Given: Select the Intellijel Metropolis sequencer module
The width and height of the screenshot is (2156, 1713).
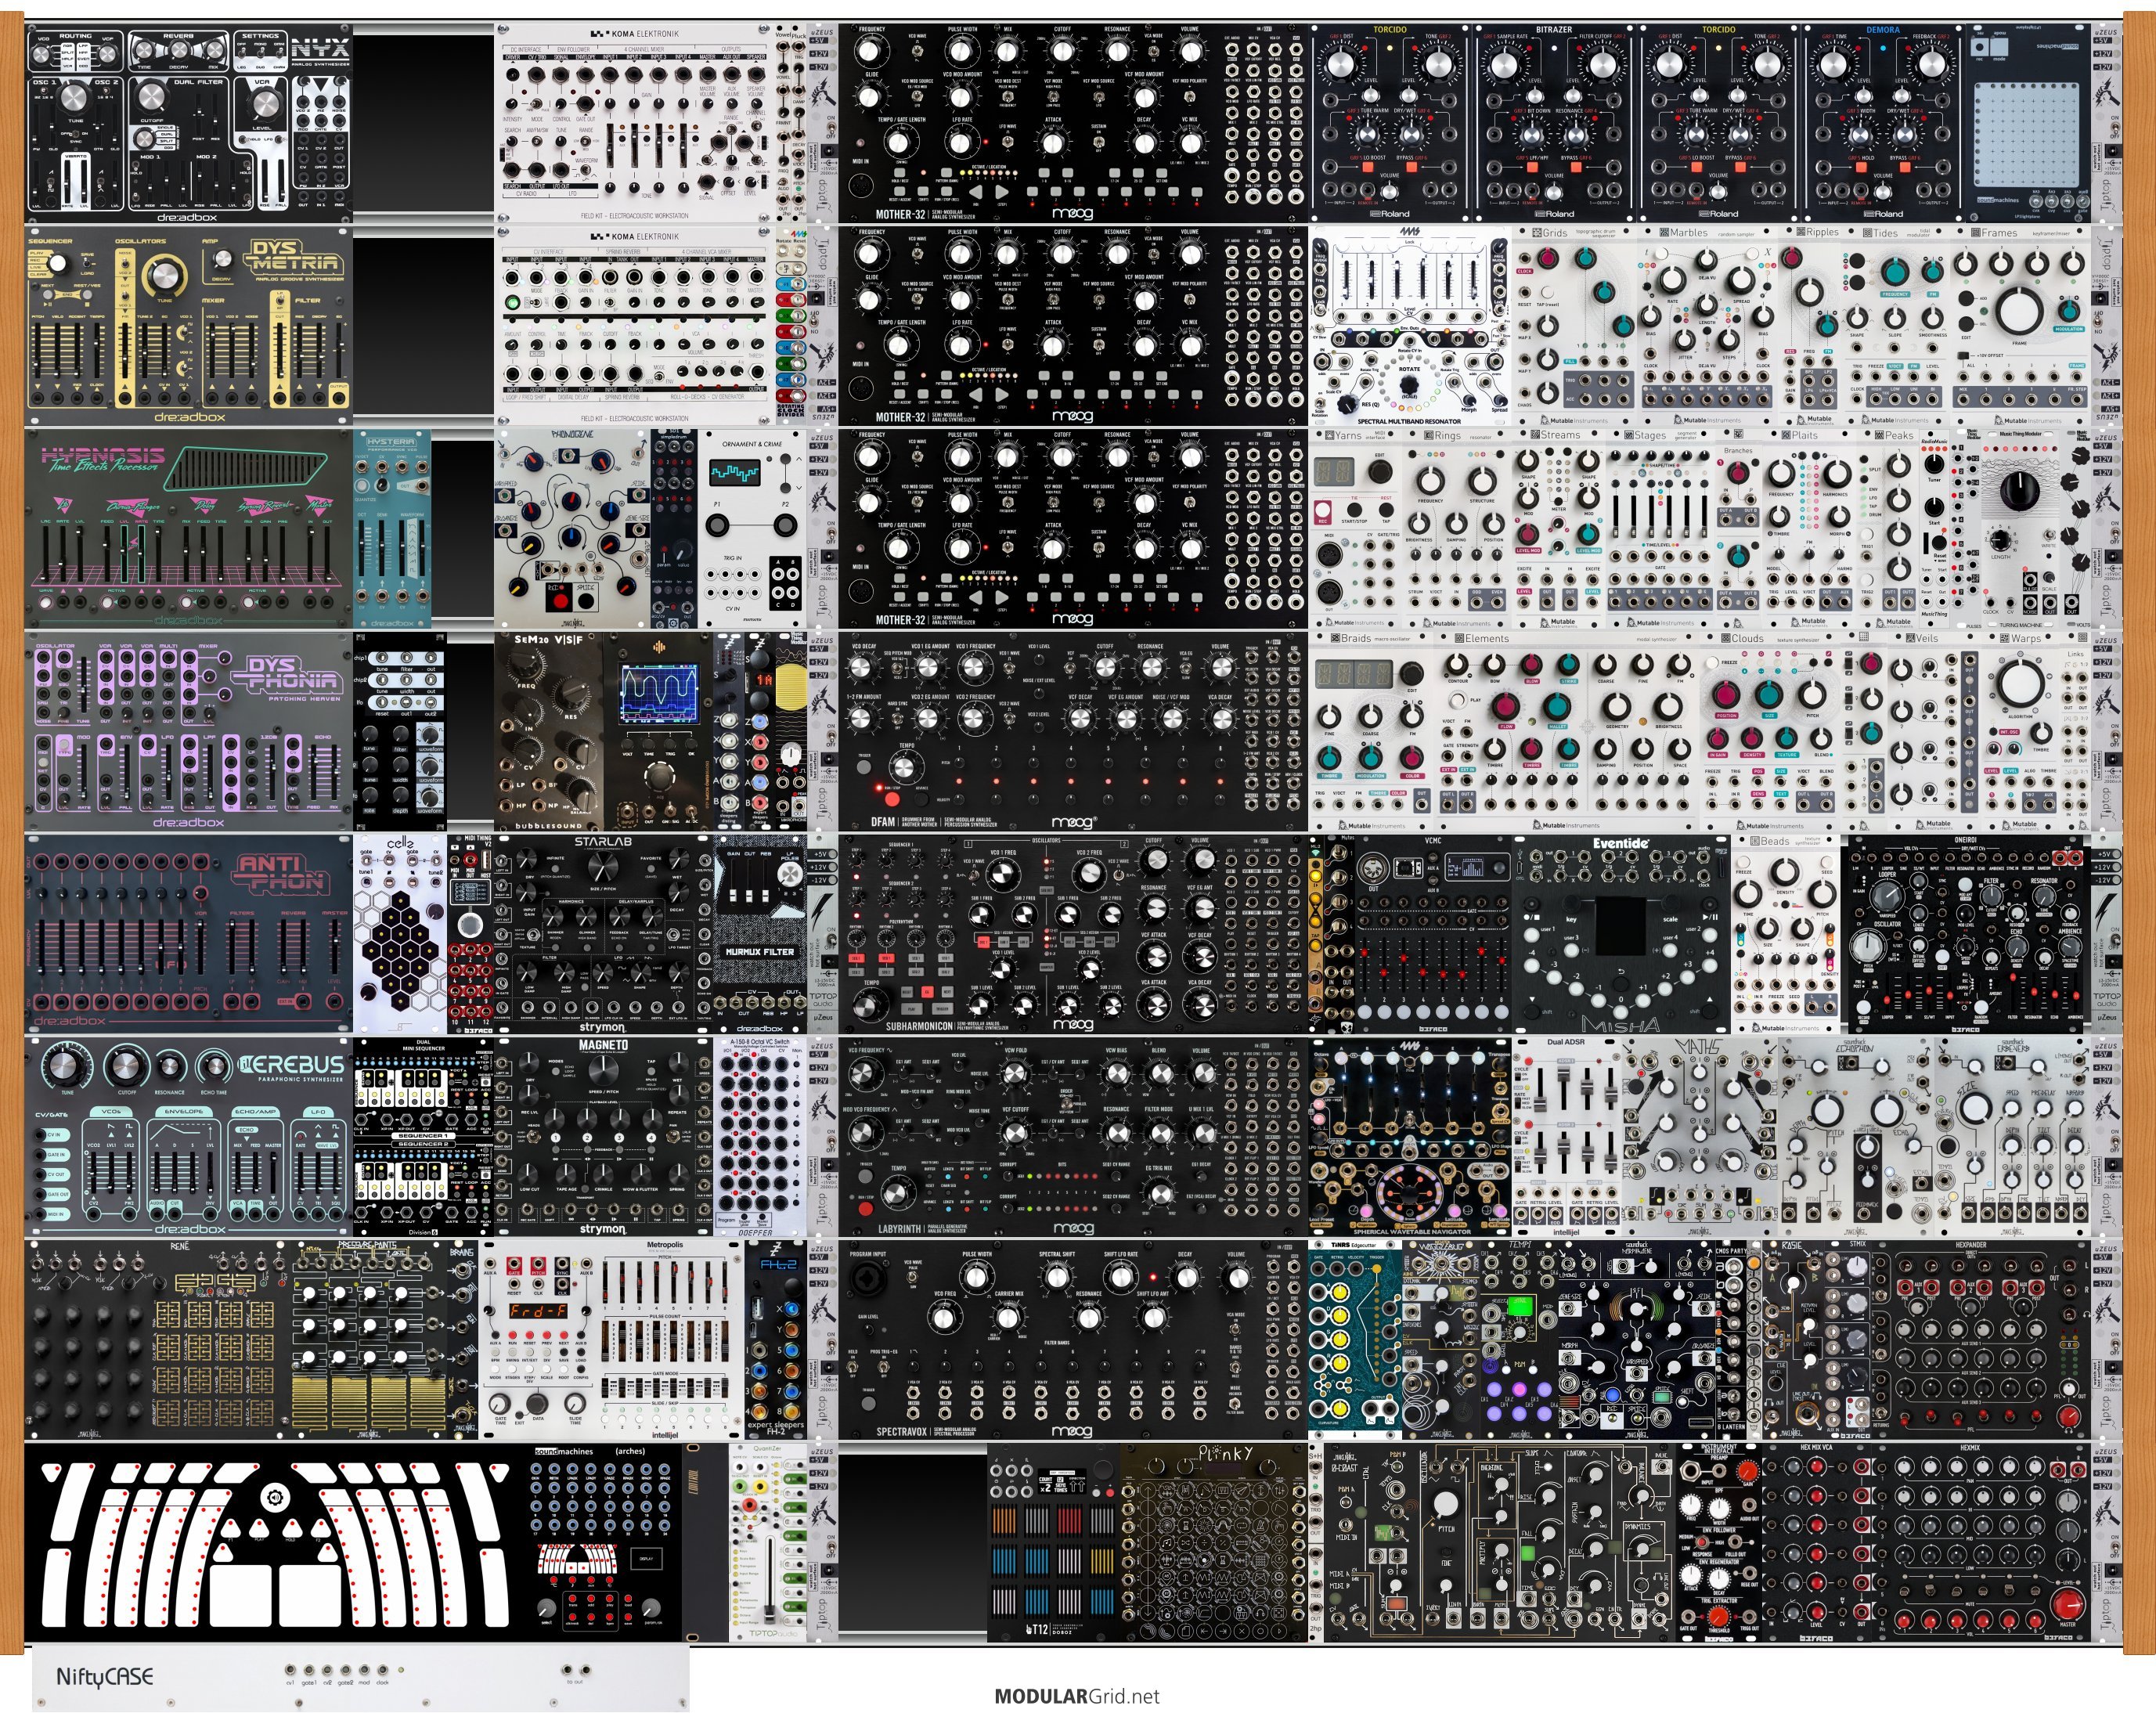Looking at the screenshot, I should pos(612,1341).
